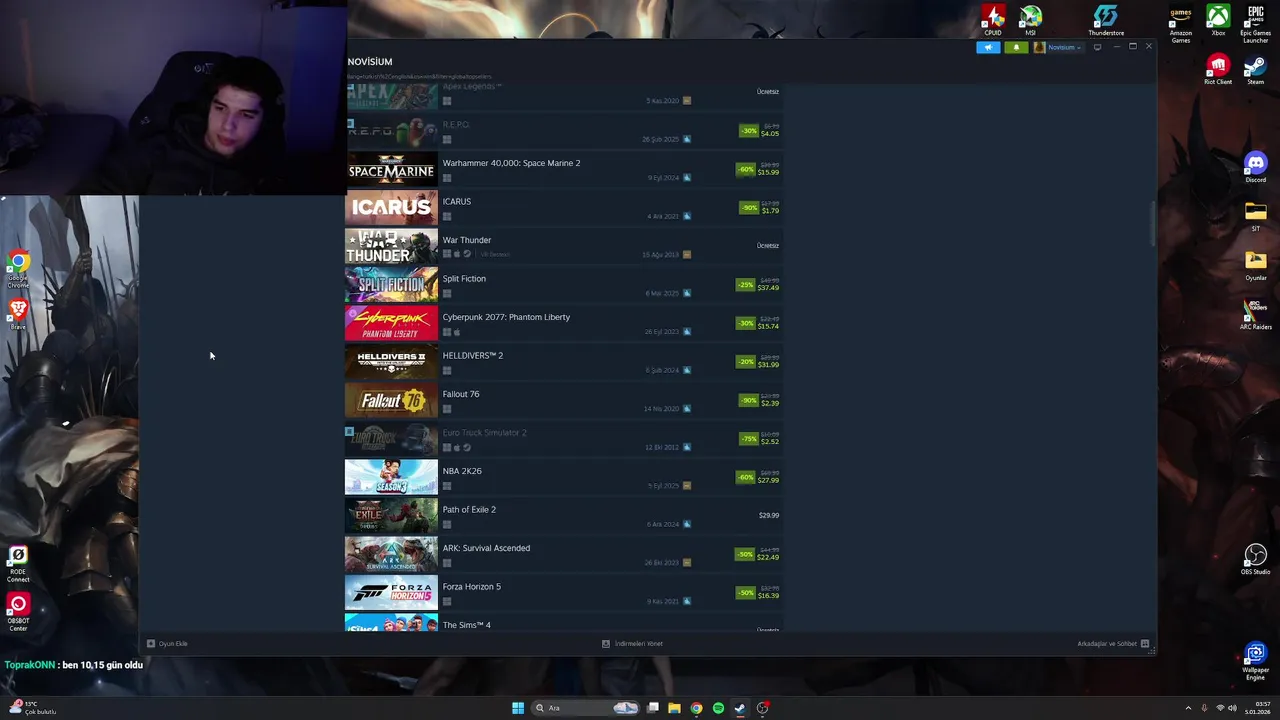
Task: Open the Steam desktop shortcut
Action: point(1256,70)
